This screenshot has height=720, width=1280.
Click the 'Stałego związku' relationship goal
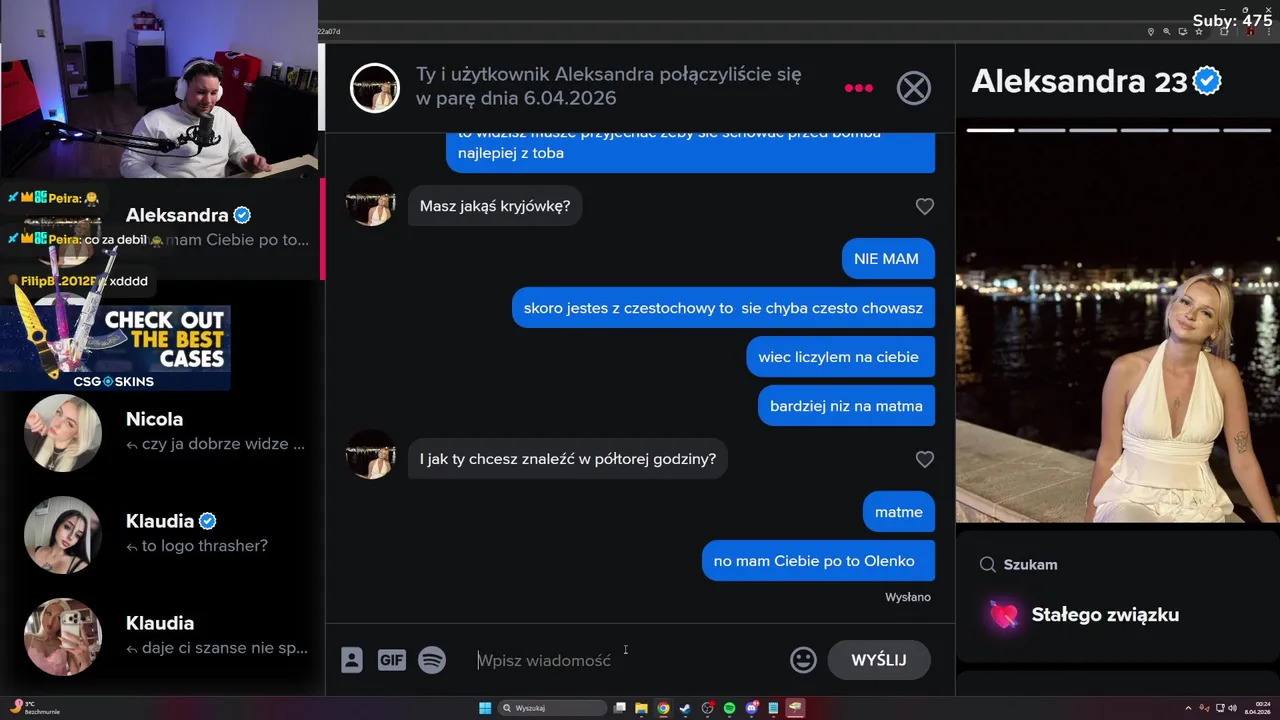1105,615
